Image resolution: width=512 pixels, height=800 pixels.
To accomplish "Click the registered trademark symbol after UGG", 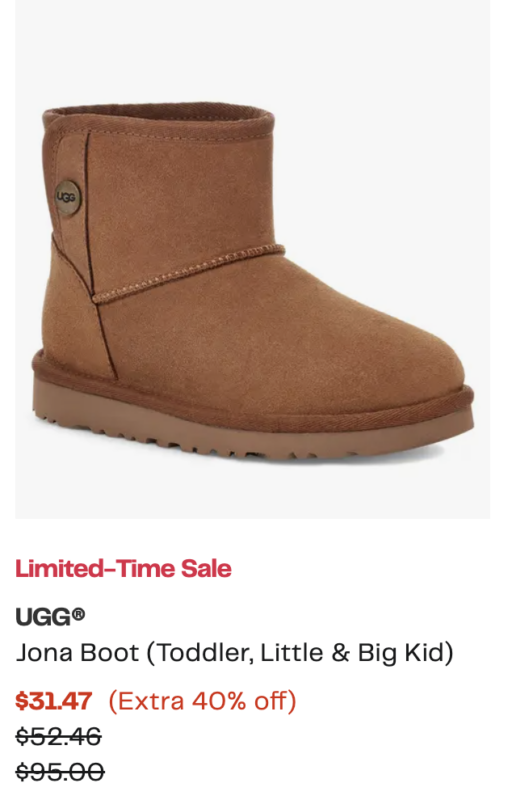I will 78,613.
